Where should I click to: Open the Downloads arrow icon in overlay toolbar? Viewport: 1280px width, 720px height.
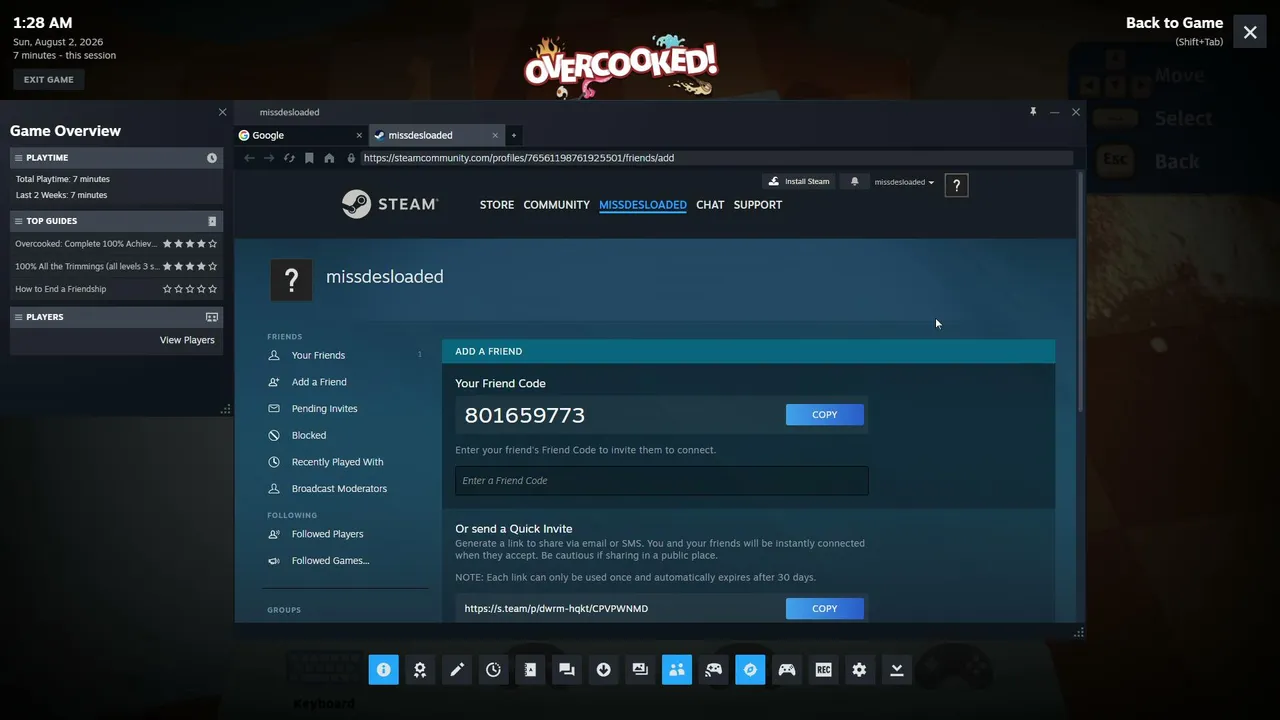tap(603, 670)
